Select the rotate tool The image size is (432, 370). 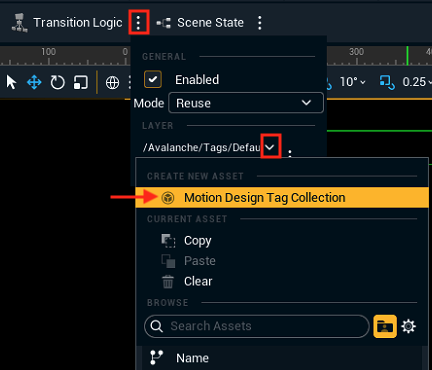tap(57, 82)
